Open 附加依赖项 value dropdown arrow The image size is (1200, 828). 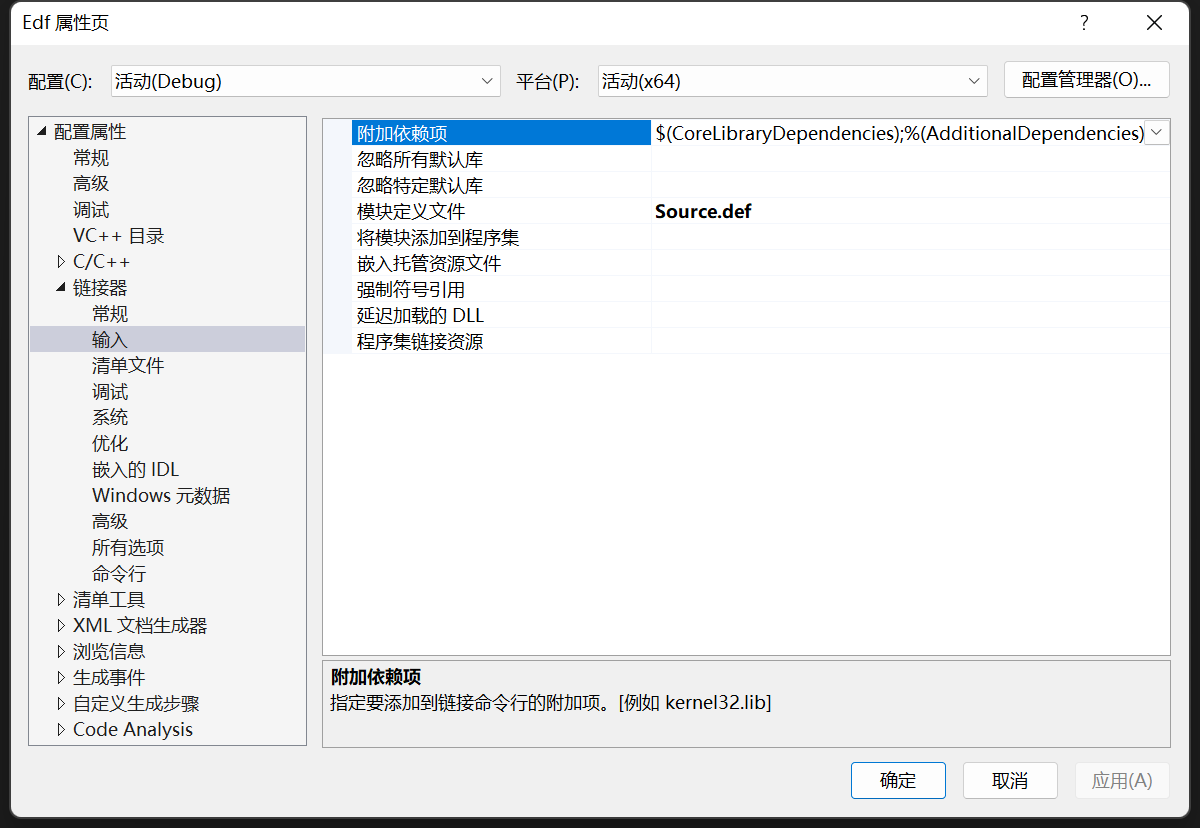point(1157,132)
